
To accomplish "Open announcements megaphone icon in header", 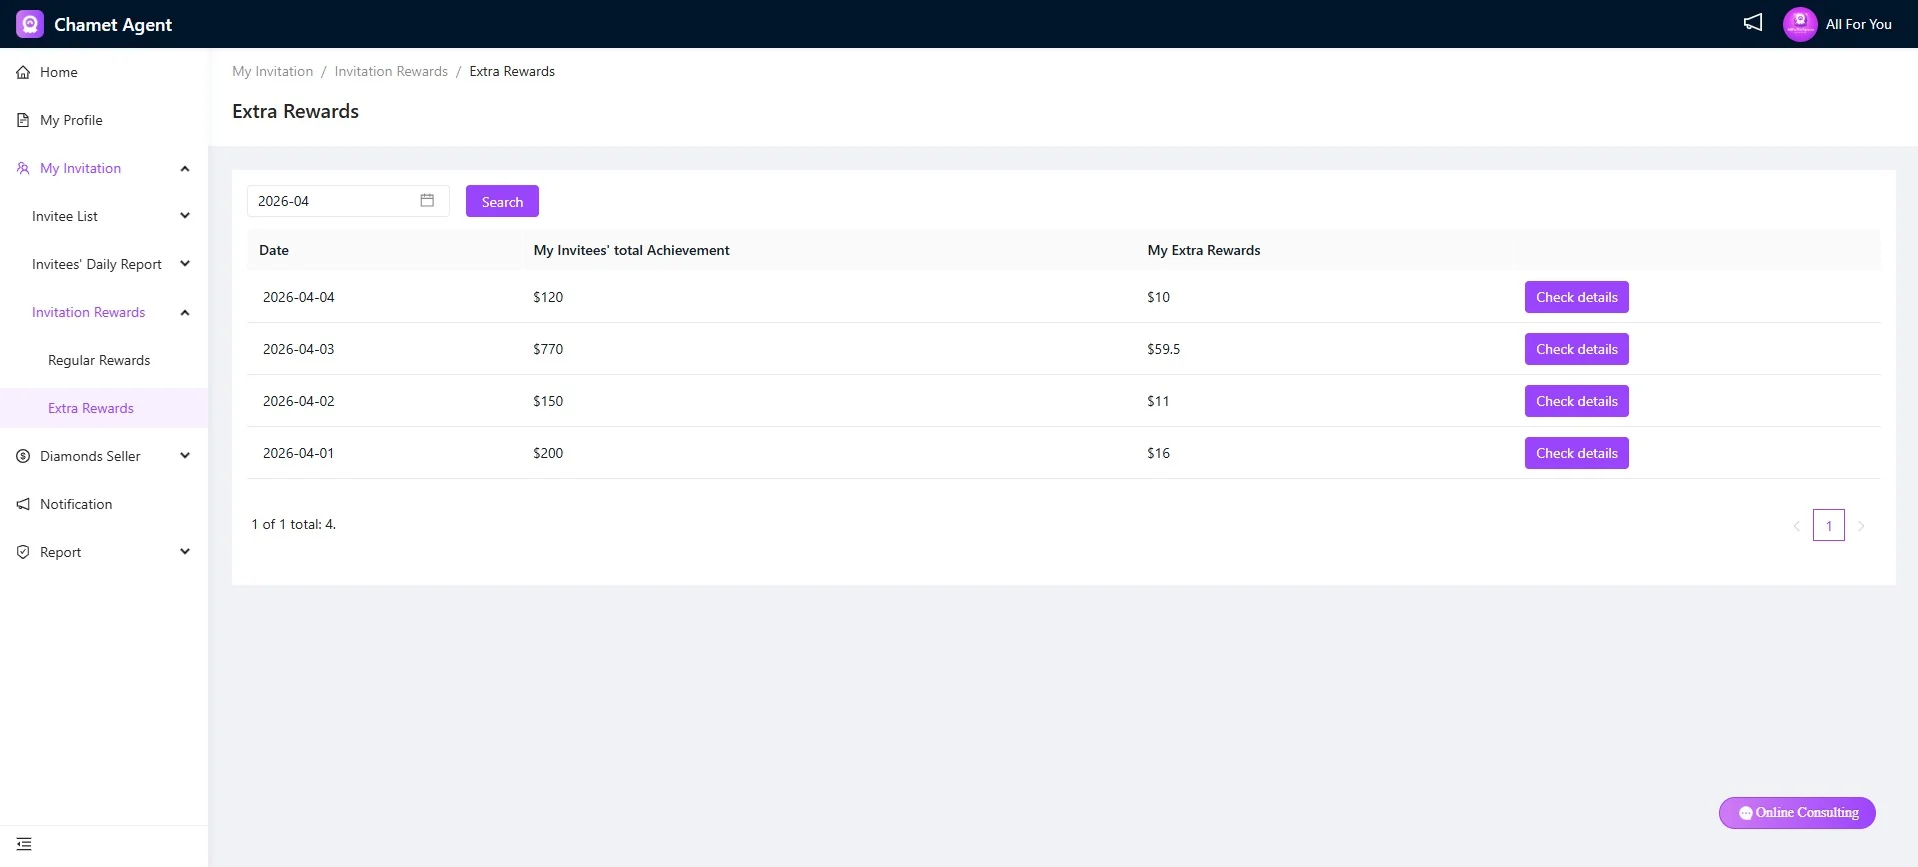I will [1753, 23].
